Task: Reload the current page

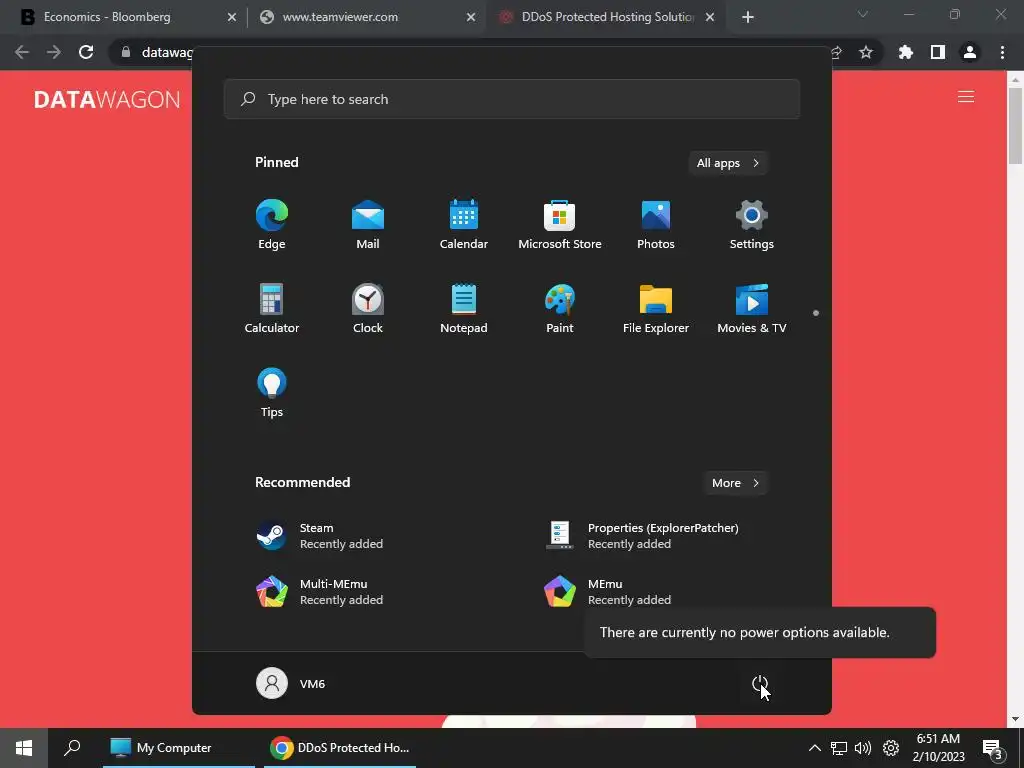Action: tap(86, 52)
